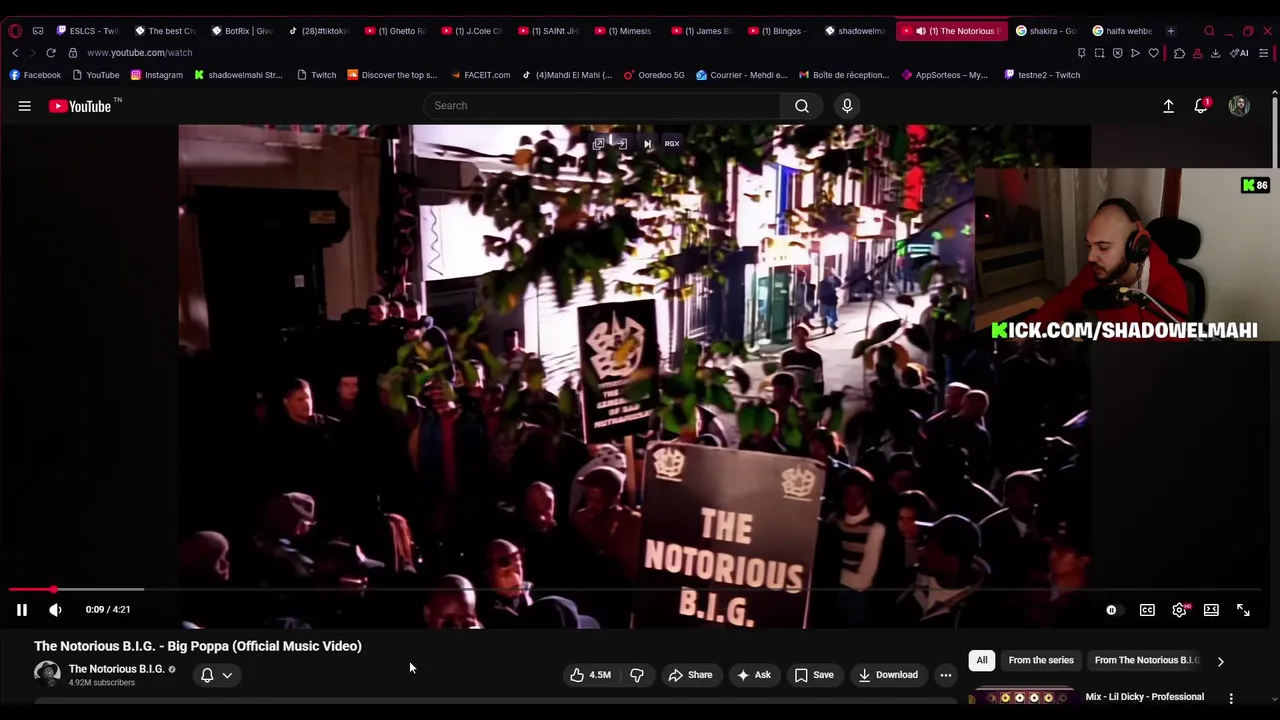
Task: Click the 4.92M subscribers text
Action: click(101, 683)
